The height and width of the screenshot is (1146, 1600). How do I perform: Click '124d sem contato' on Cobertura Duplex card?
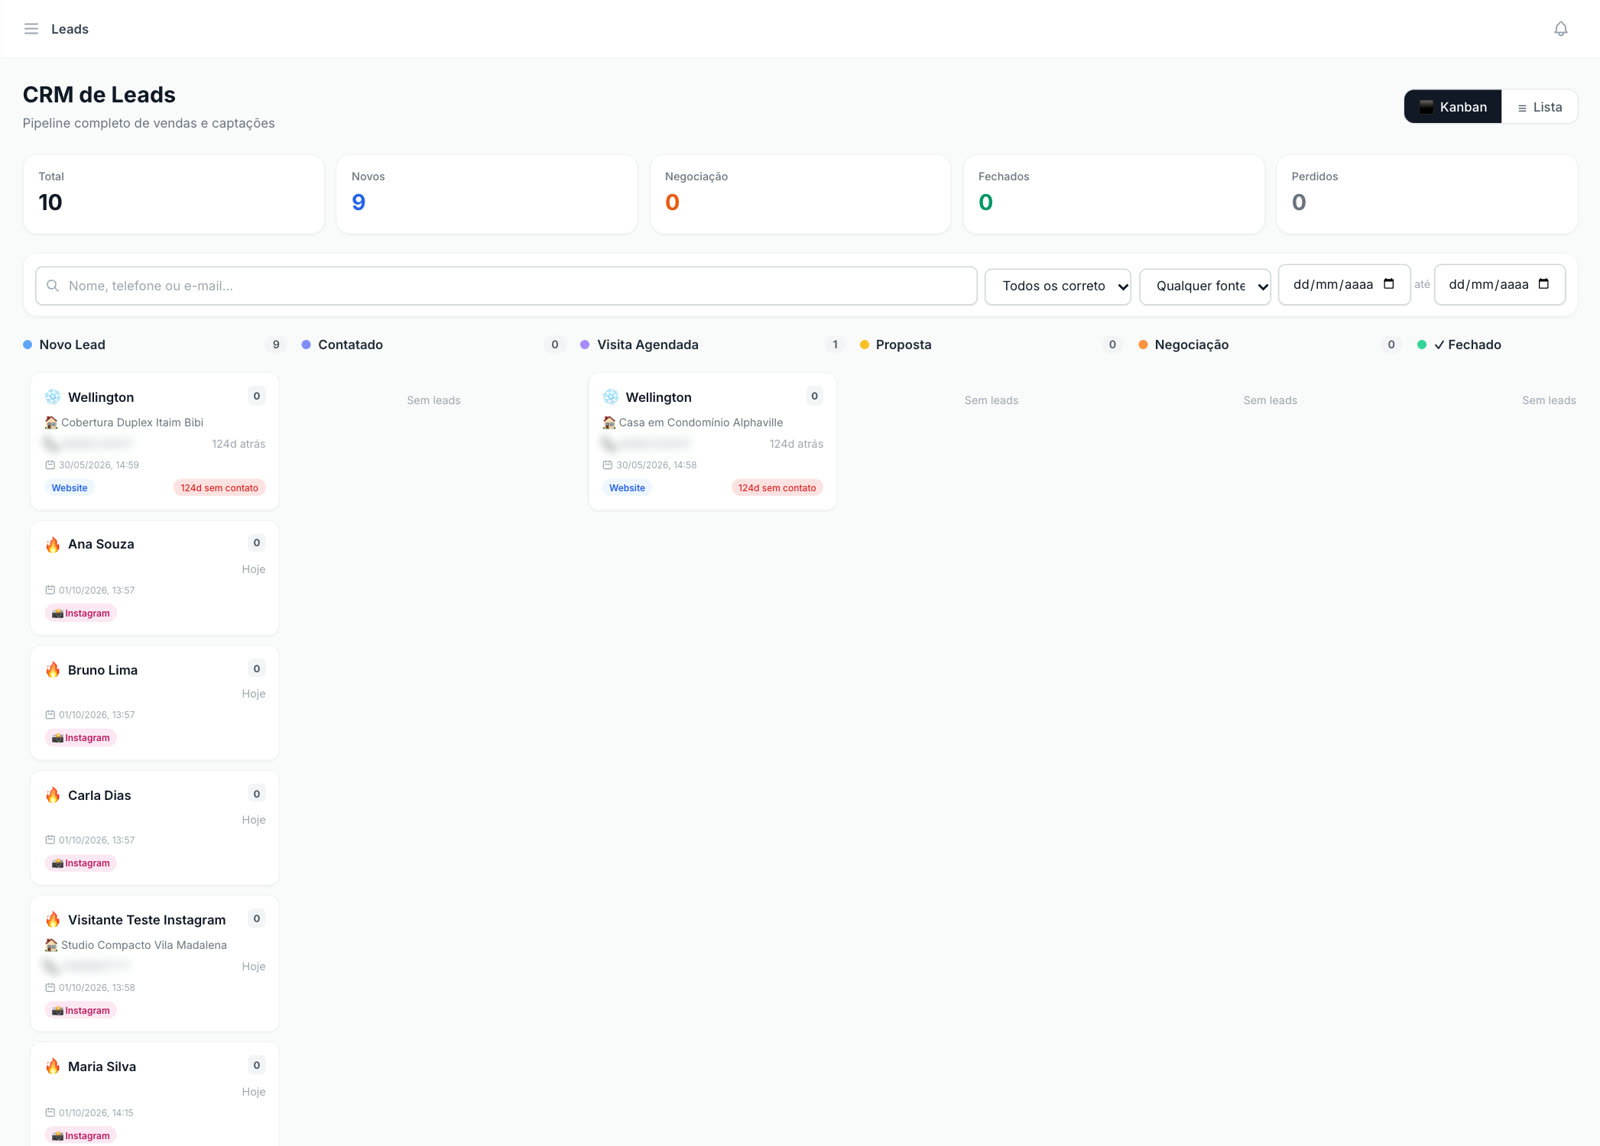tap(219, 488)
